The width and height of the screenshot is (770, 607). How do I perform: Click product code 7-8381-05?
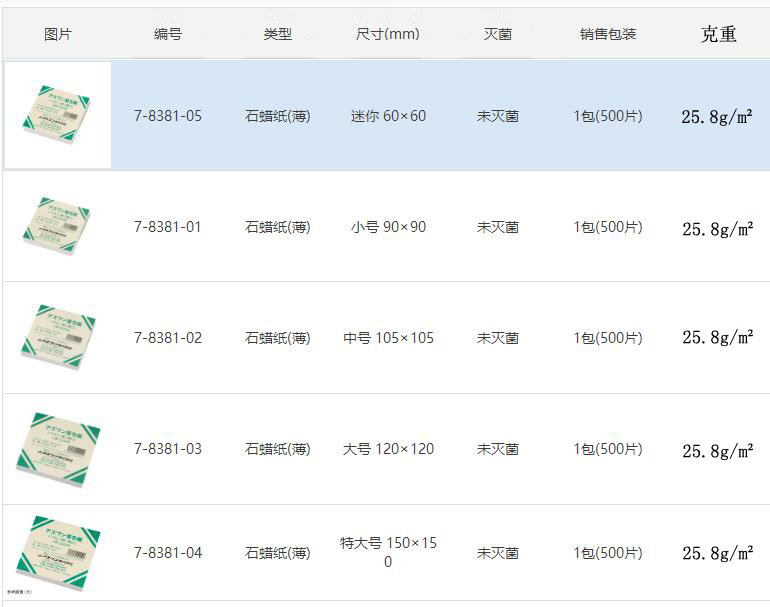pyautogui.click(x=168, y=116)
